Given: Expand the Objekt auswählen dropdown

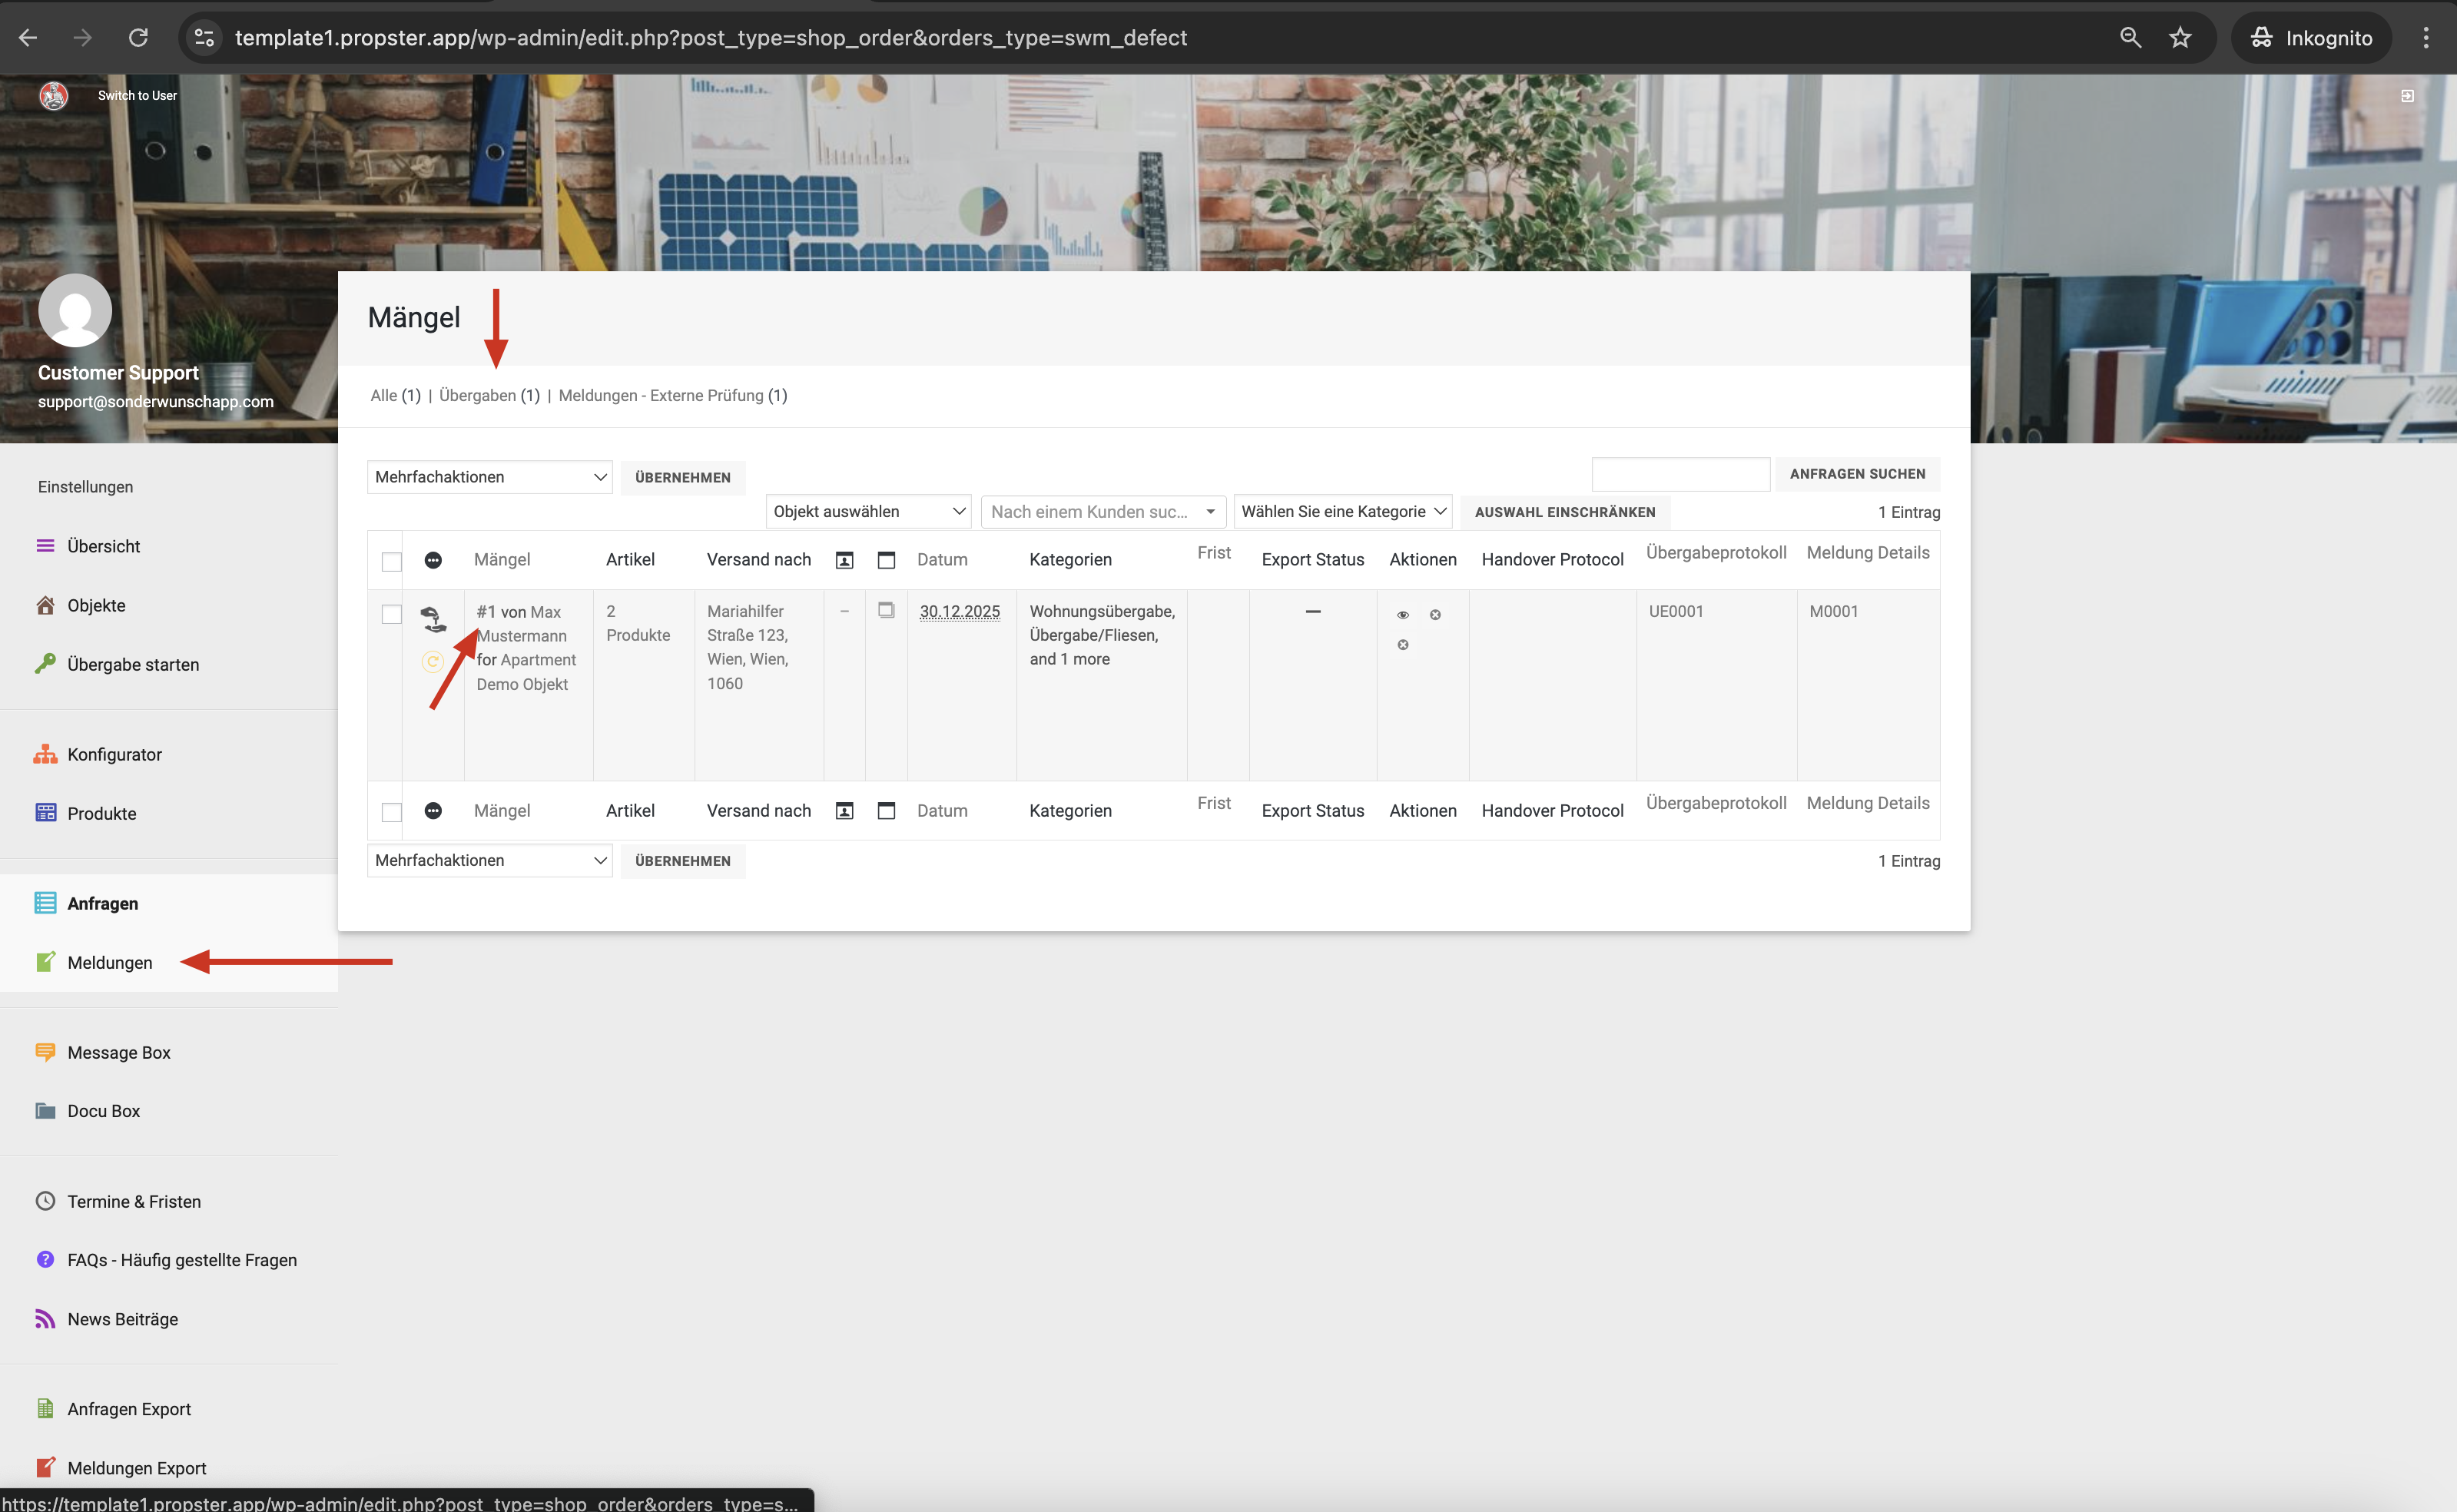Looking at the screenshot, I should (868, 511).
